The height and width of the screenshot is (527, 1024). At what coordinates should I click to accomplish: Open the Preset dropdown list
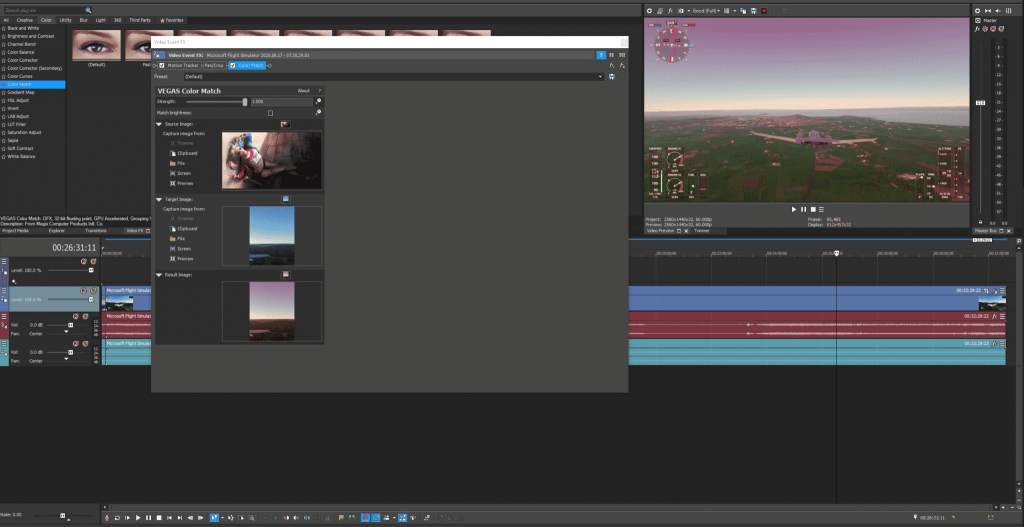coord(600,76)
